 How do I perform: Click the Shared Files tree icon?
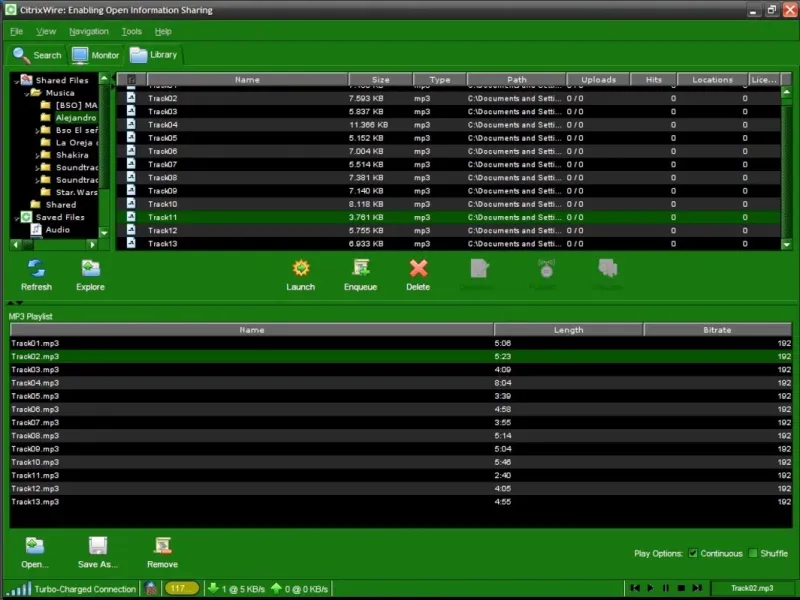27,80
